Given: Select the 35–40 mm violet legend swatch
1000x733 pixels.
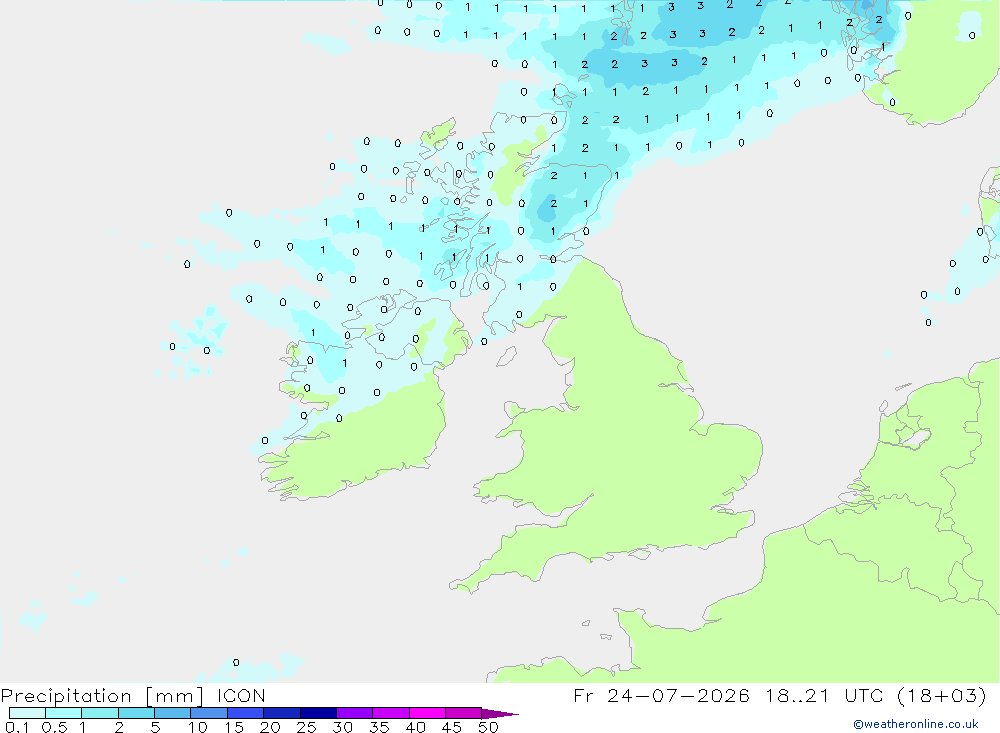Looking at the screenshot, I should (x=391, y=713).
